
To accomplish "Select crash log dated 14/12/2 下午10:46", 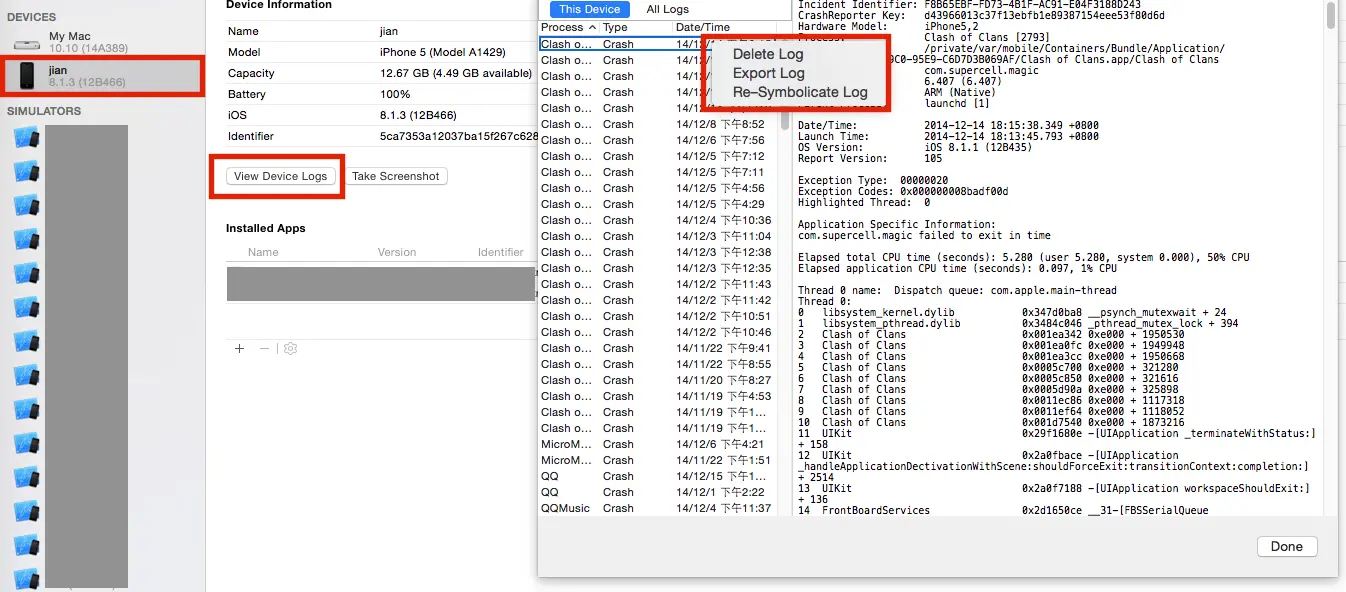I will click(658, 332).
